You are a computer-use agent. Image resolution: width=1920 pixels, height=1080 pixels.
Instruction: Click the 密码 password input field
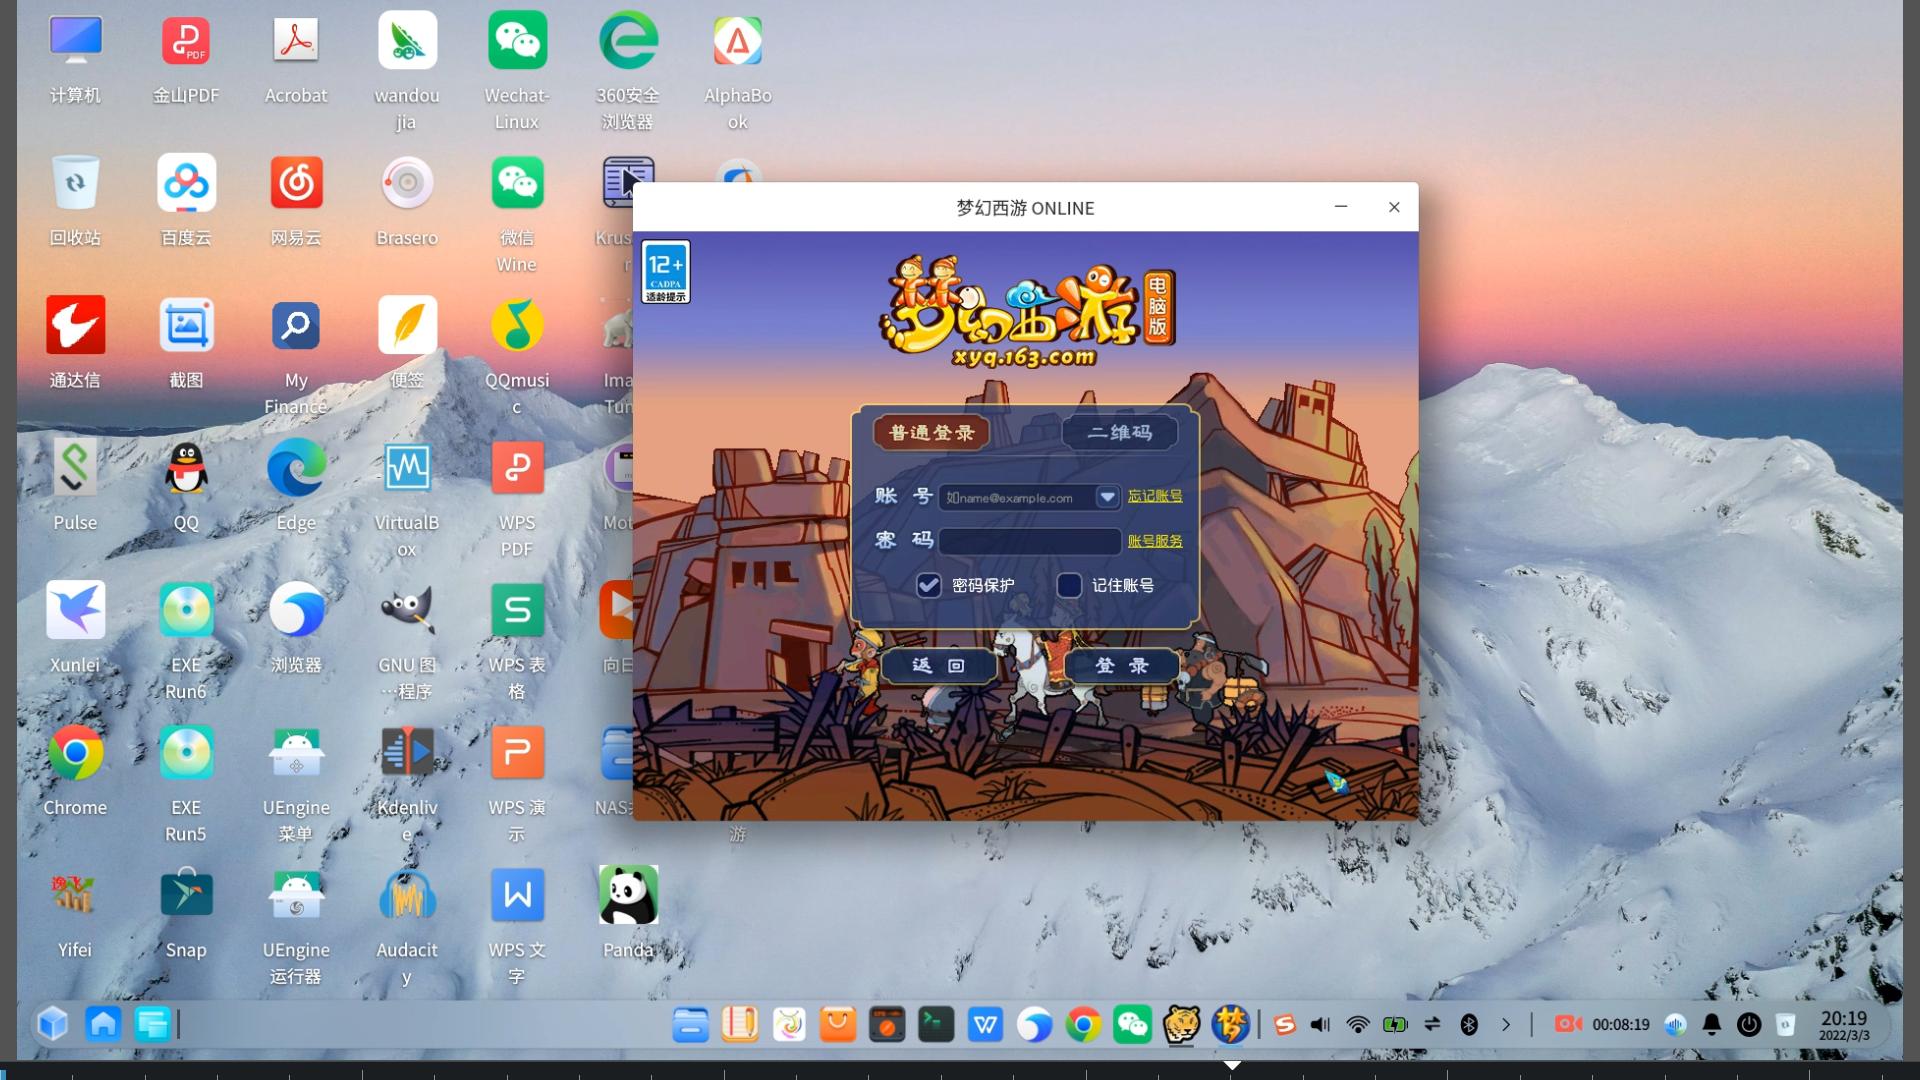point(1029,541)
